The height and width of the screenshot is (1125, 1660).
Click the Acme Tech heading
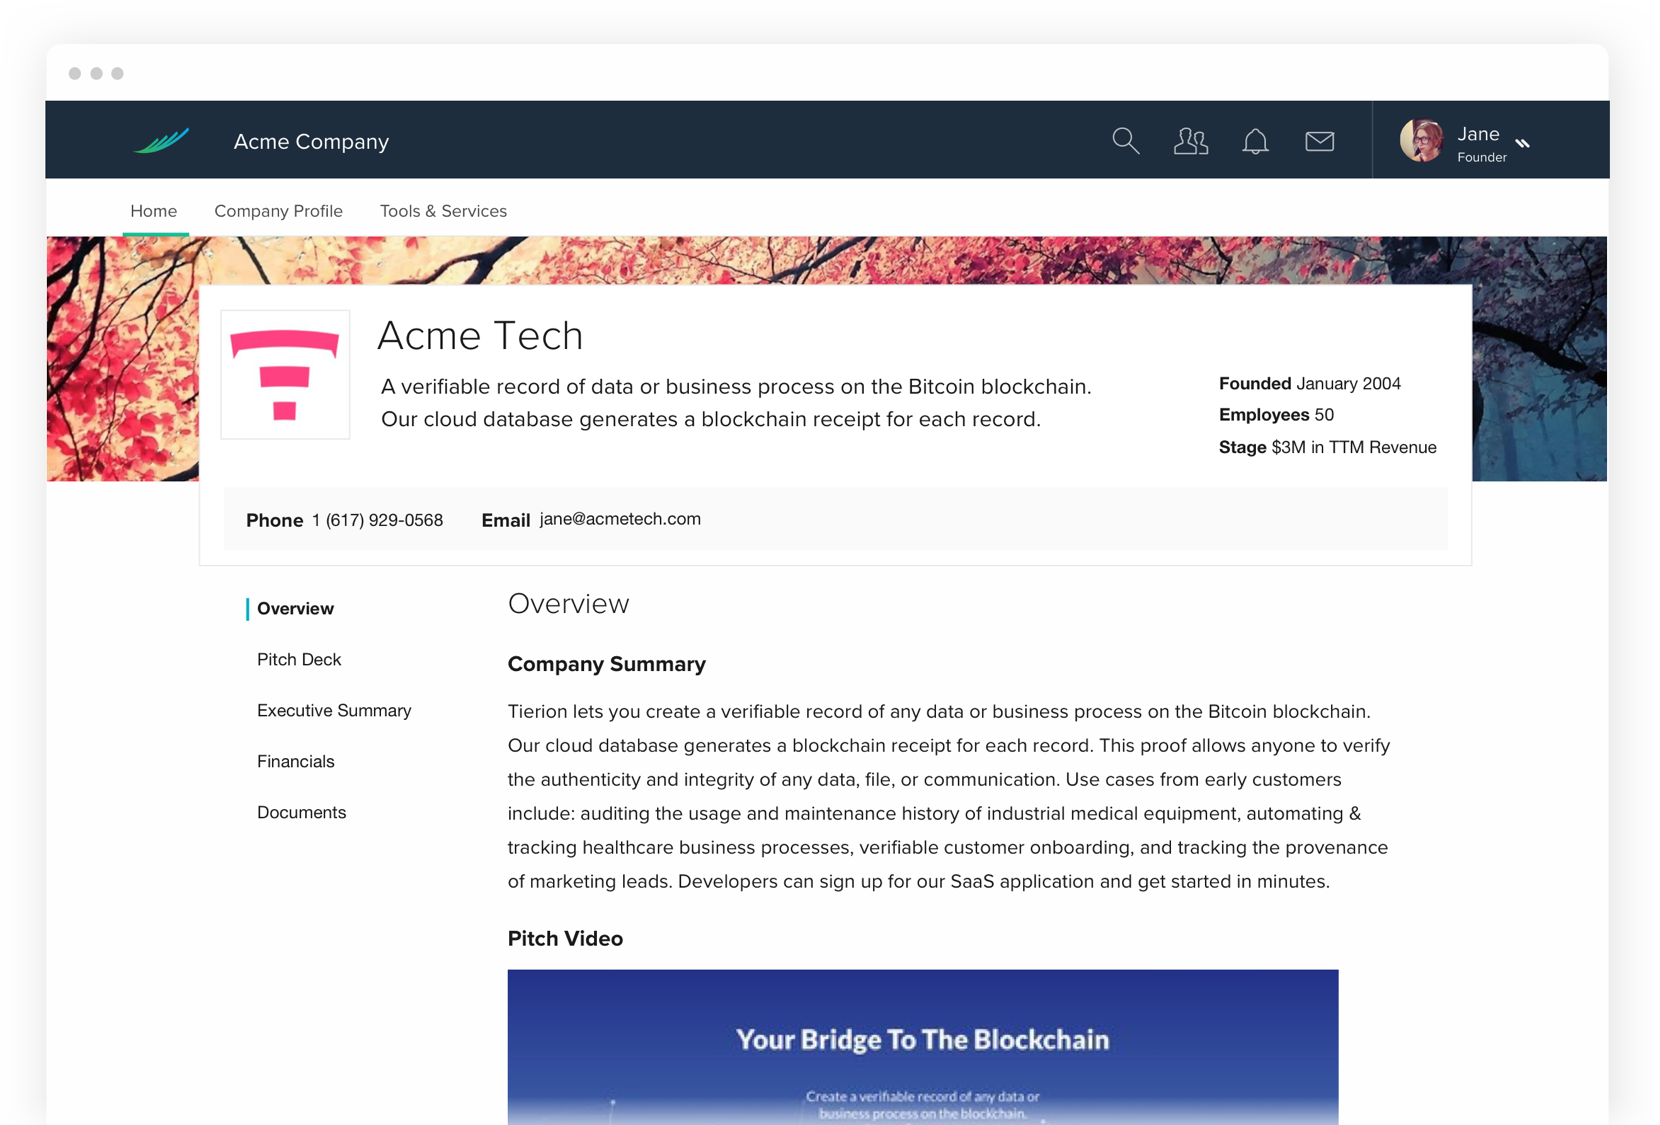pyautogui.click(x=480, y=335)
